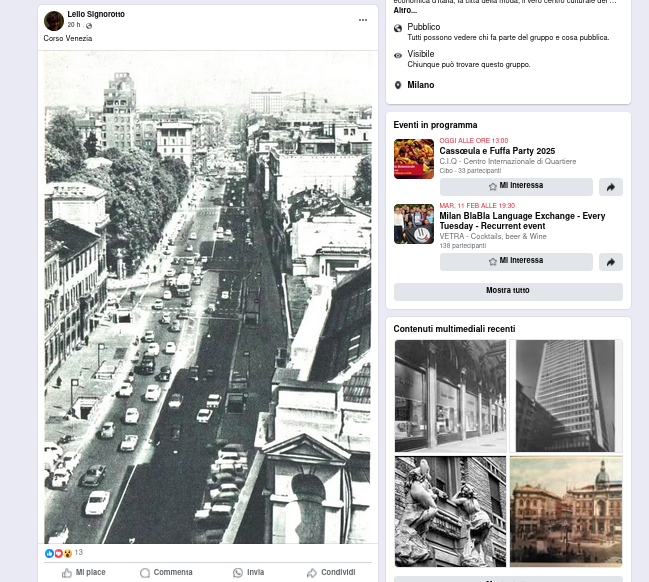Click Commenta to comment on the post
The image size is (649, 582).
[166, 573]
